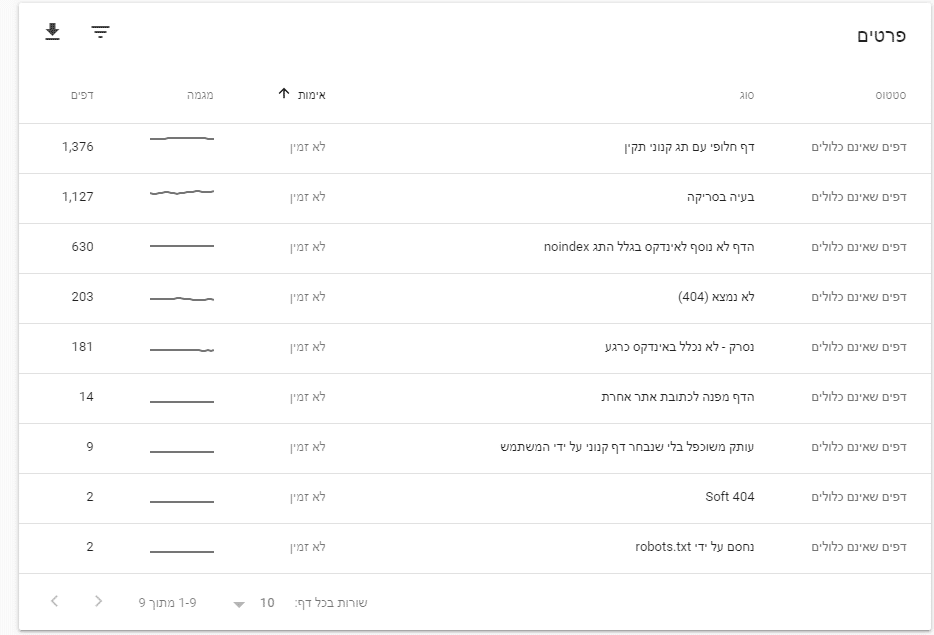
Task: Go to the previous page arrow
Action: [x=54, y=602]
